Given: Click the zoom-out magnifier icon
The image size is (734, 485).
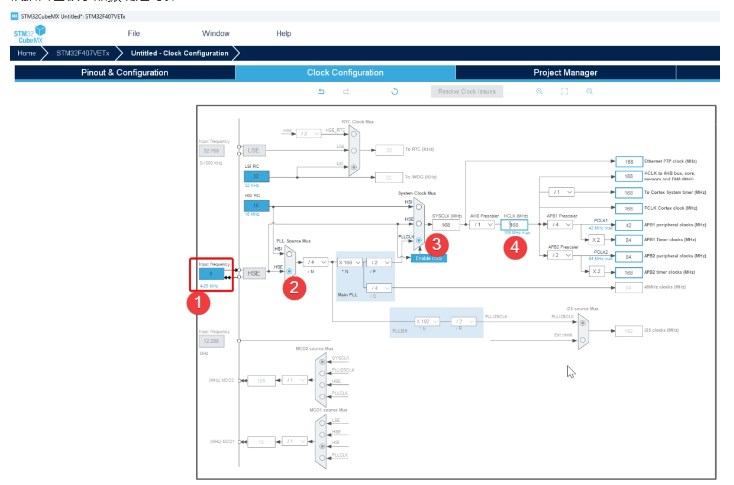Looking at the screenshot, I should pos(589,91).
